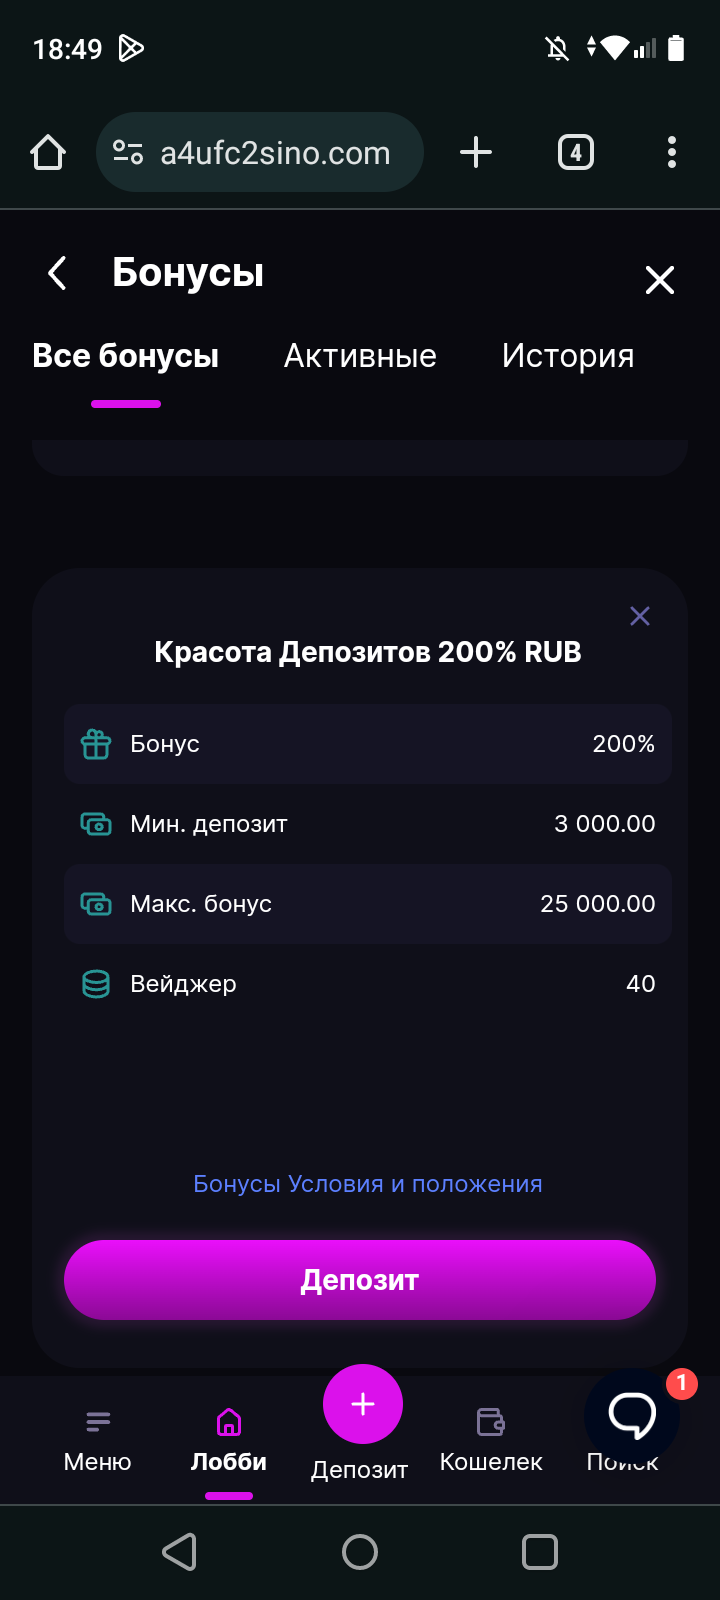
Task: Open the live chat bubble
Action: [632, 1415]
